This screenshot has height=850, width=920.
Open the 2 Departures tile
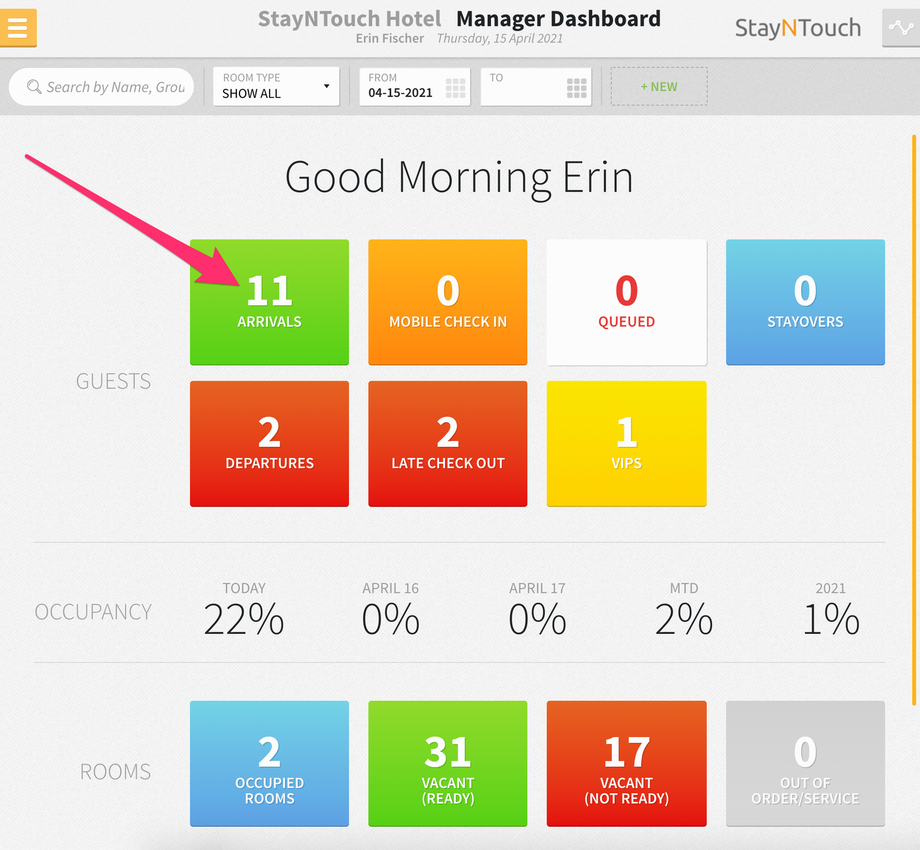tap(269, 443)
